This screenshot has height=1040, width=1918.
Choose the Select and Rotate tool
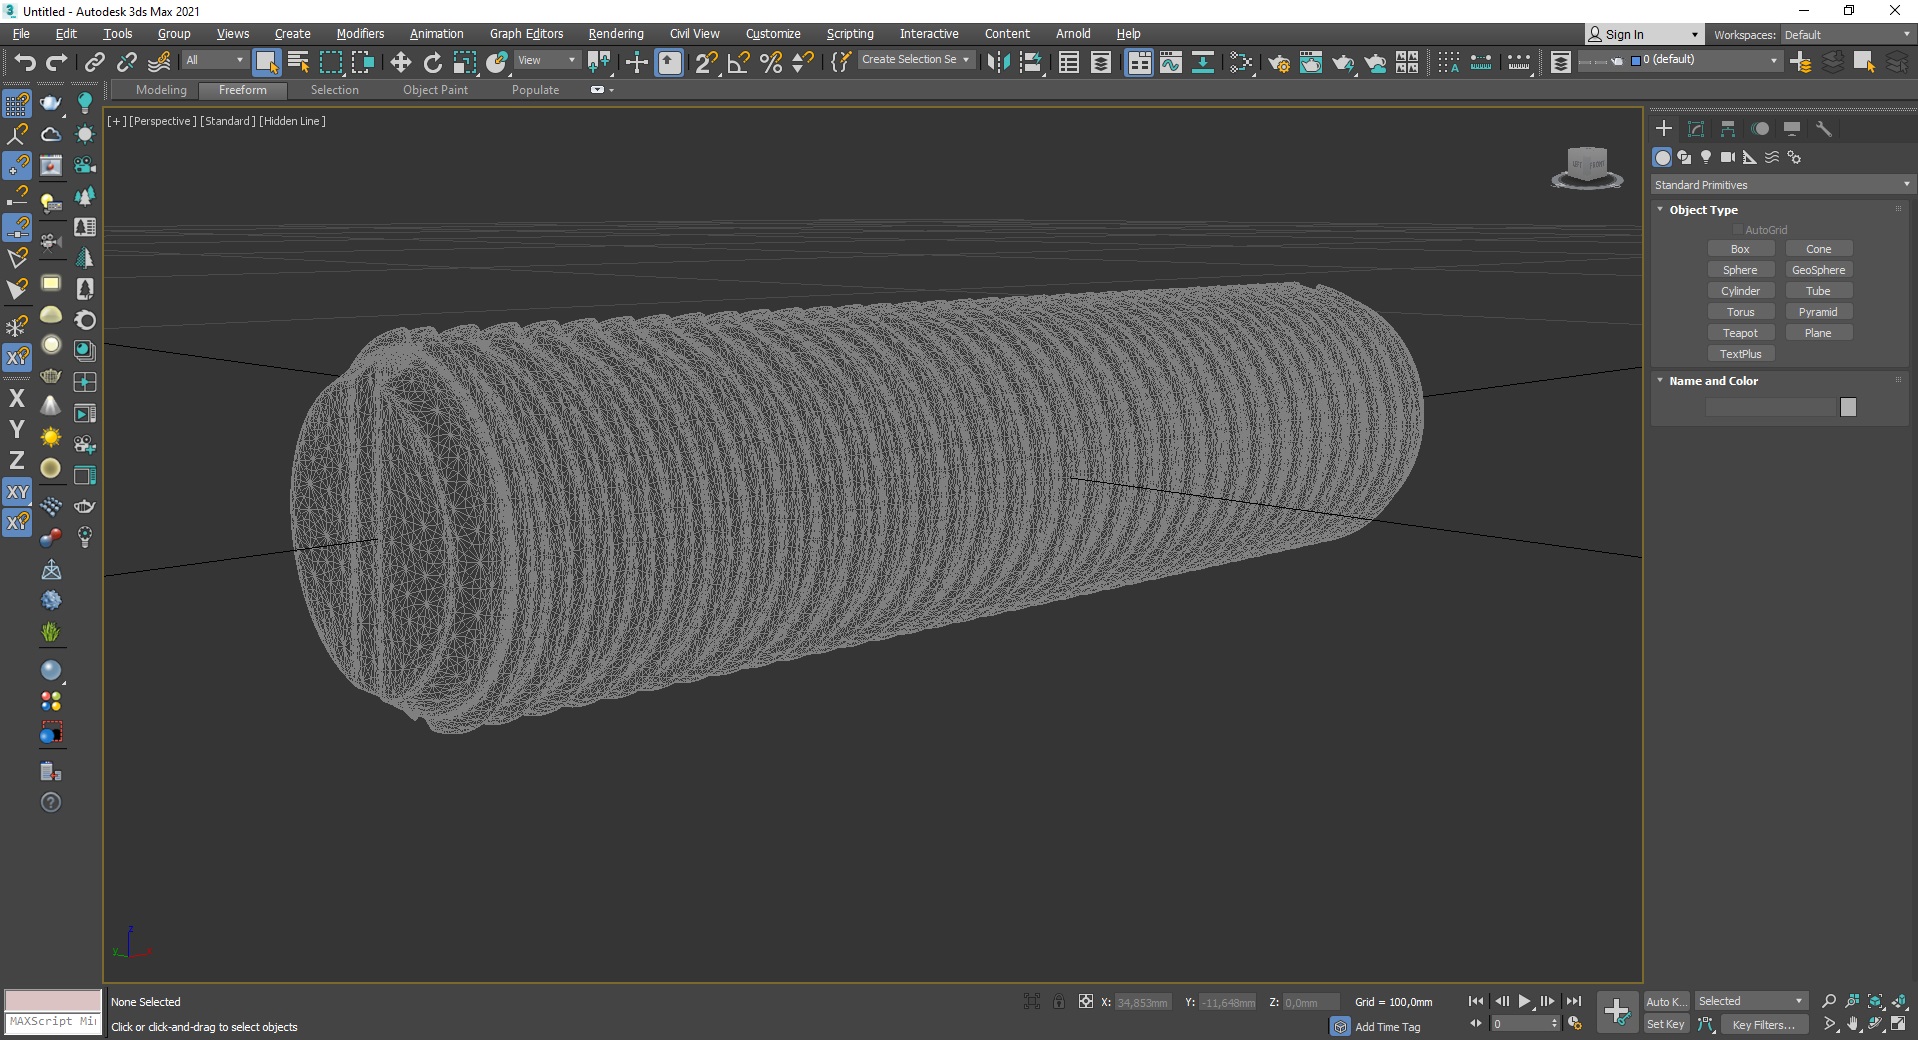(x=432, y=62)
